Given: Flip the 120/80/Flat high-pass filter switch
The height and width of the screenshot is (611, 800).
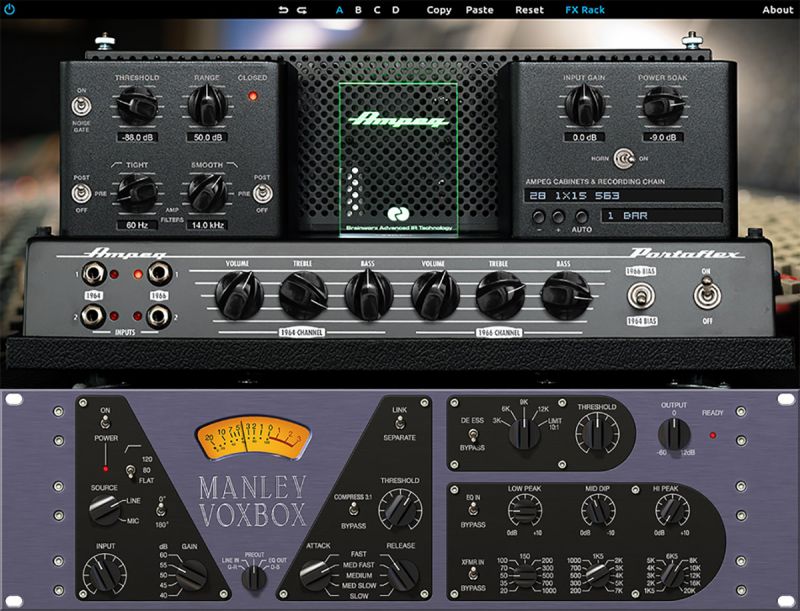Looking at the screenshot, I should click(131, 470).
